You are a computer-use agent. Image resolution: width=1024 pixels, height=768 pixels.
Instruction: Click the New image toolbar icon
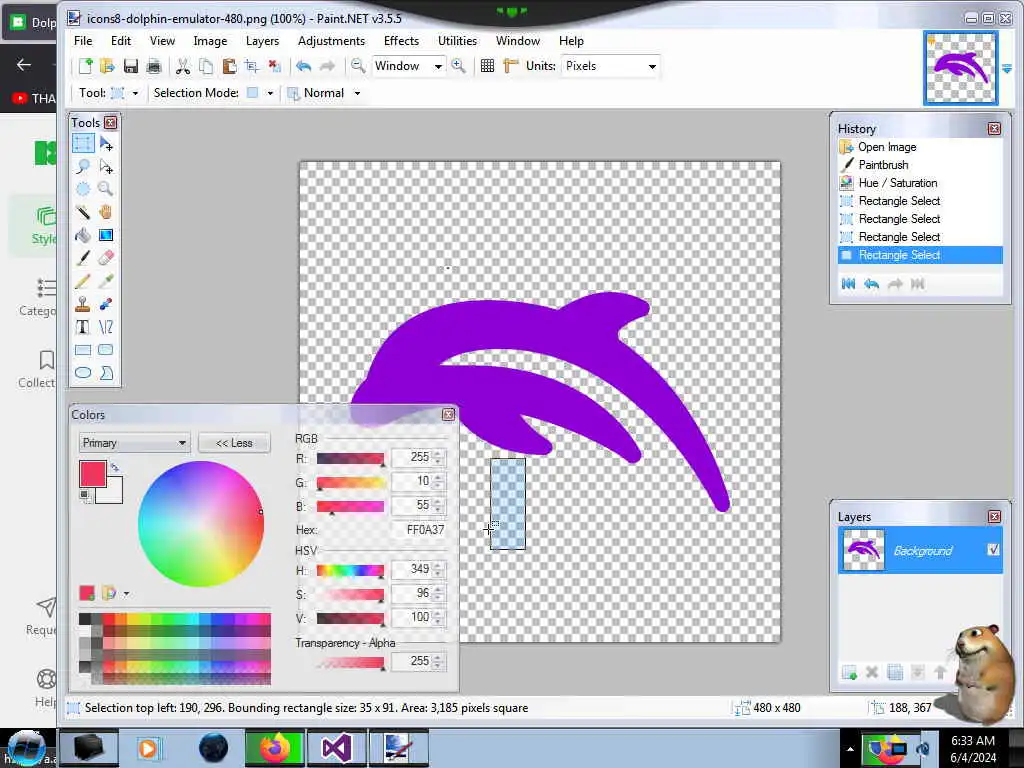[x=86, y=66]
